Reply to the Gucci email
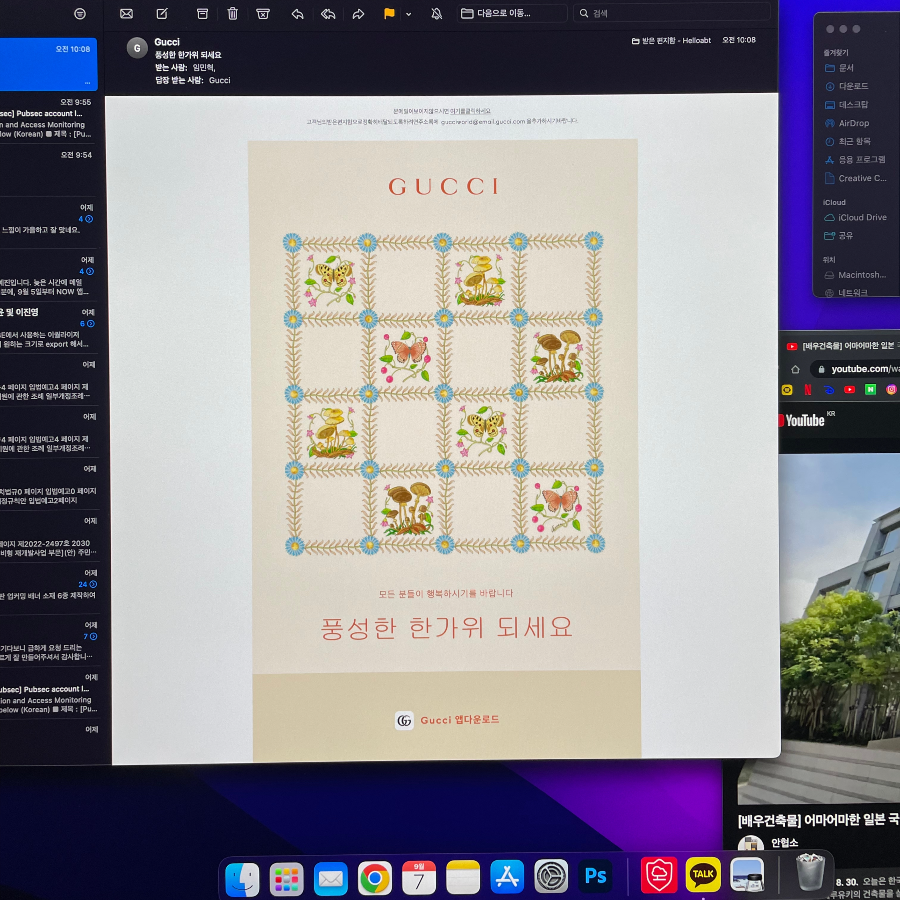 click(x=297, y=14)
